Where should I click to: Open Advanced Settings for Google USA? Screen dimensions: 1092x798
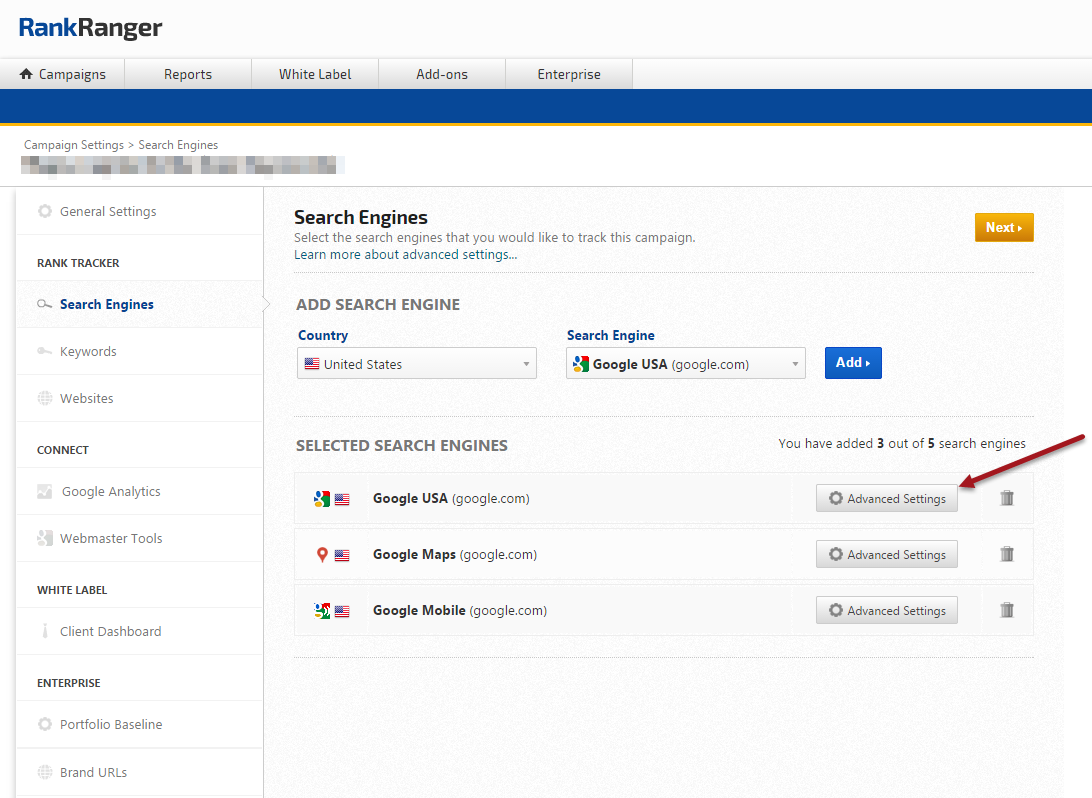886,498
